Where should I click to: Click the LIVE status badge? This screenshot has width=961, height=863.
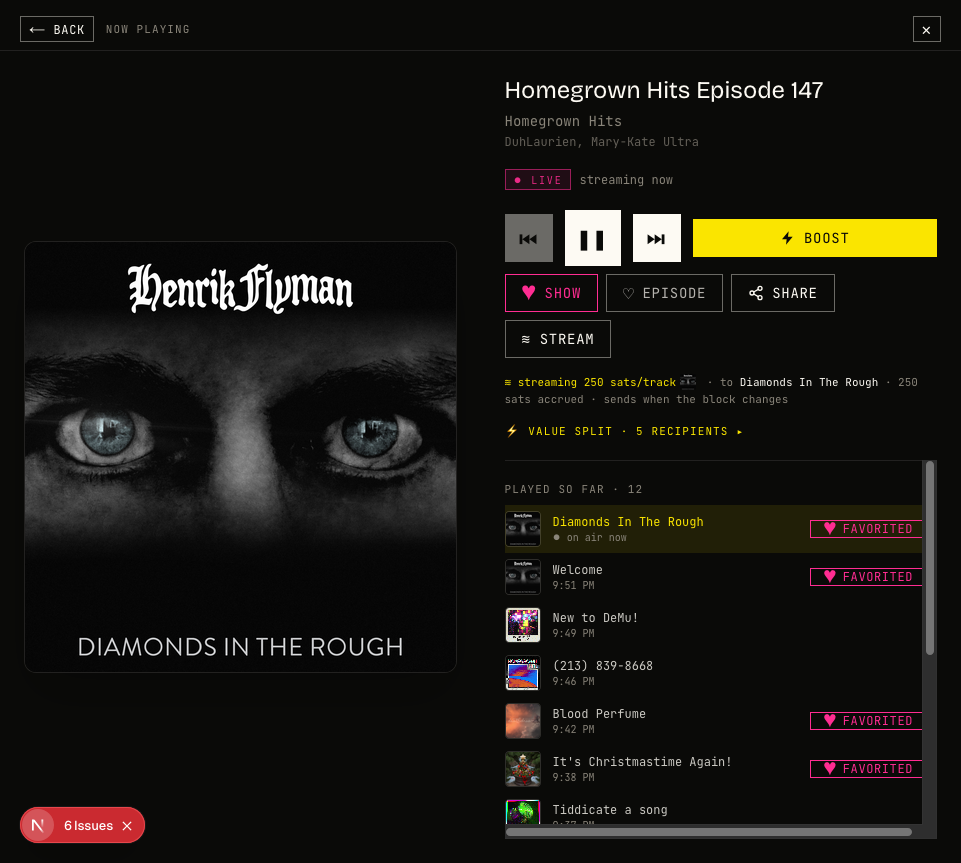click(x=537, y=180)
